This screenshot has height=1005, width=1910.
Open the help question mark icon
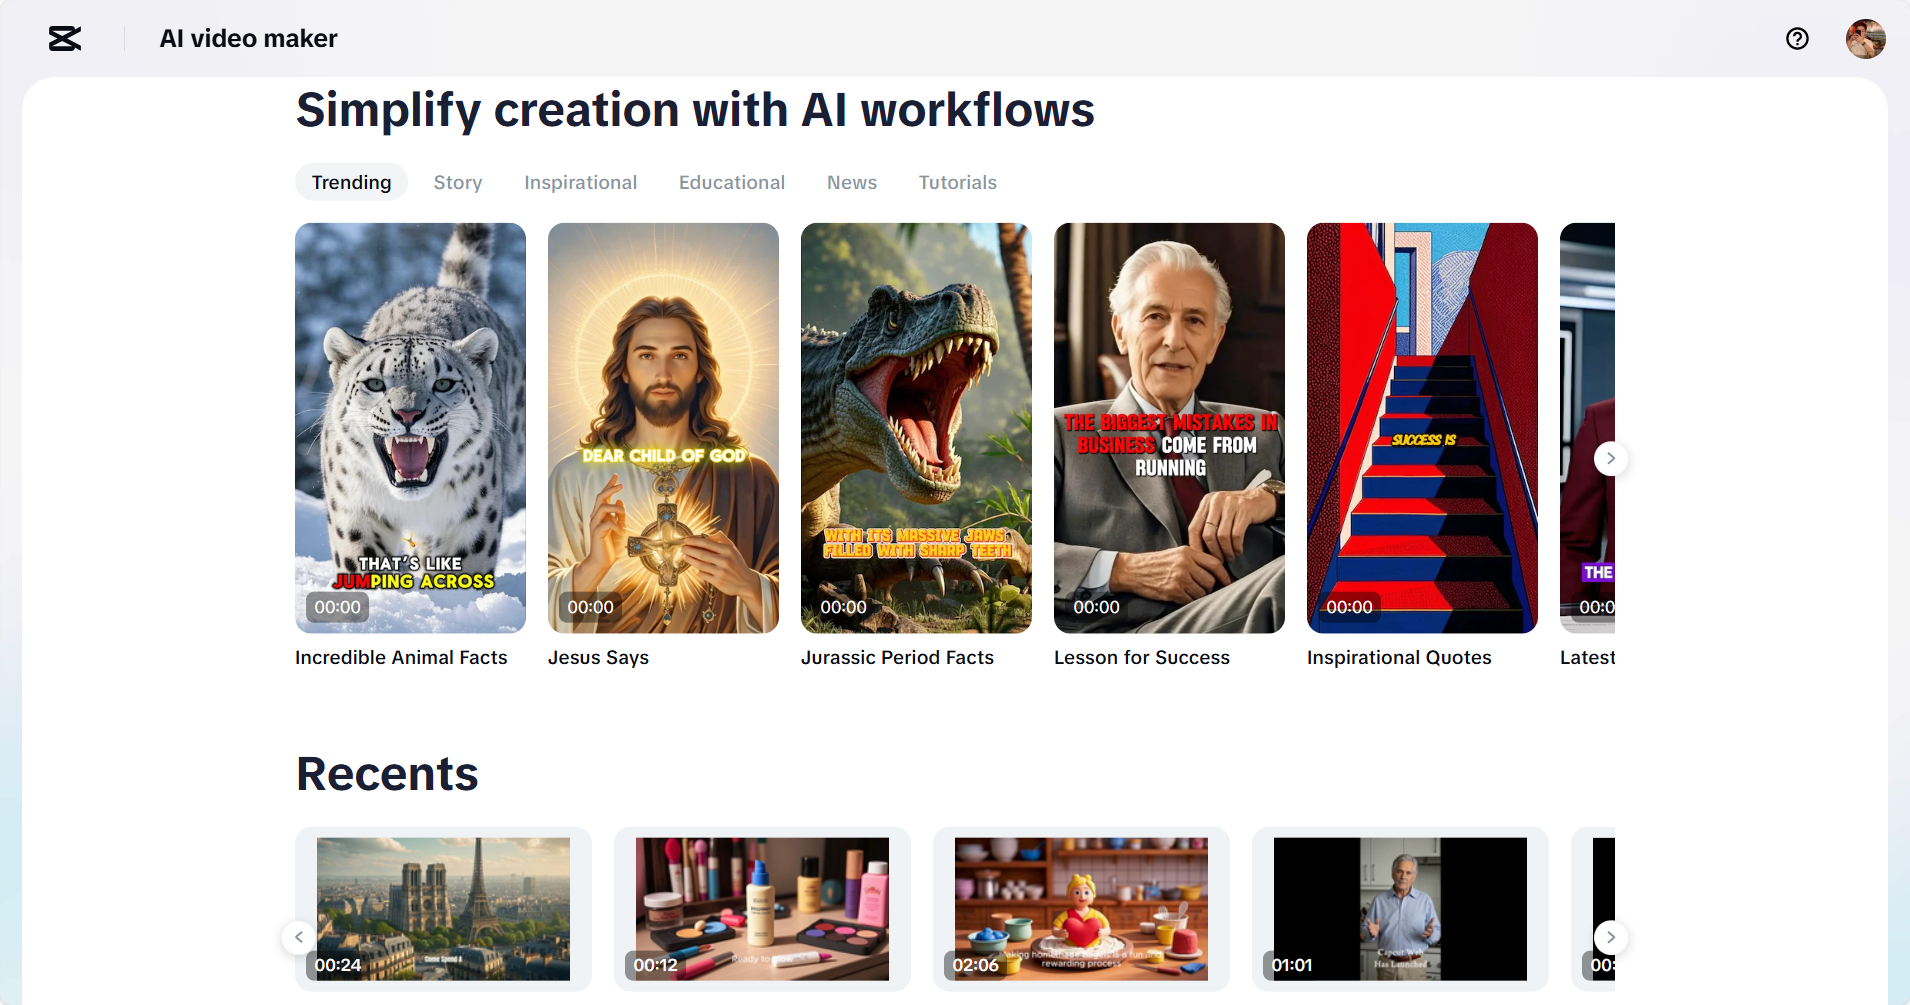point(1797,39)
